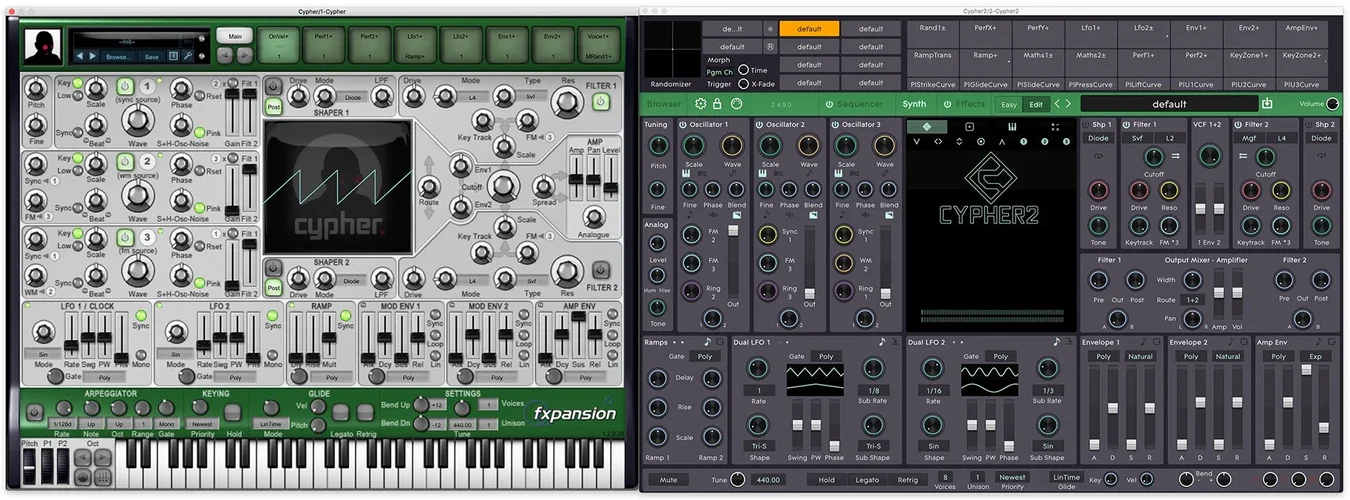The image size is (1350, 500).
Task: Open Envelope 1 Natural curve dropdown
Action: pyautogui.click(x=1140, y=356)
